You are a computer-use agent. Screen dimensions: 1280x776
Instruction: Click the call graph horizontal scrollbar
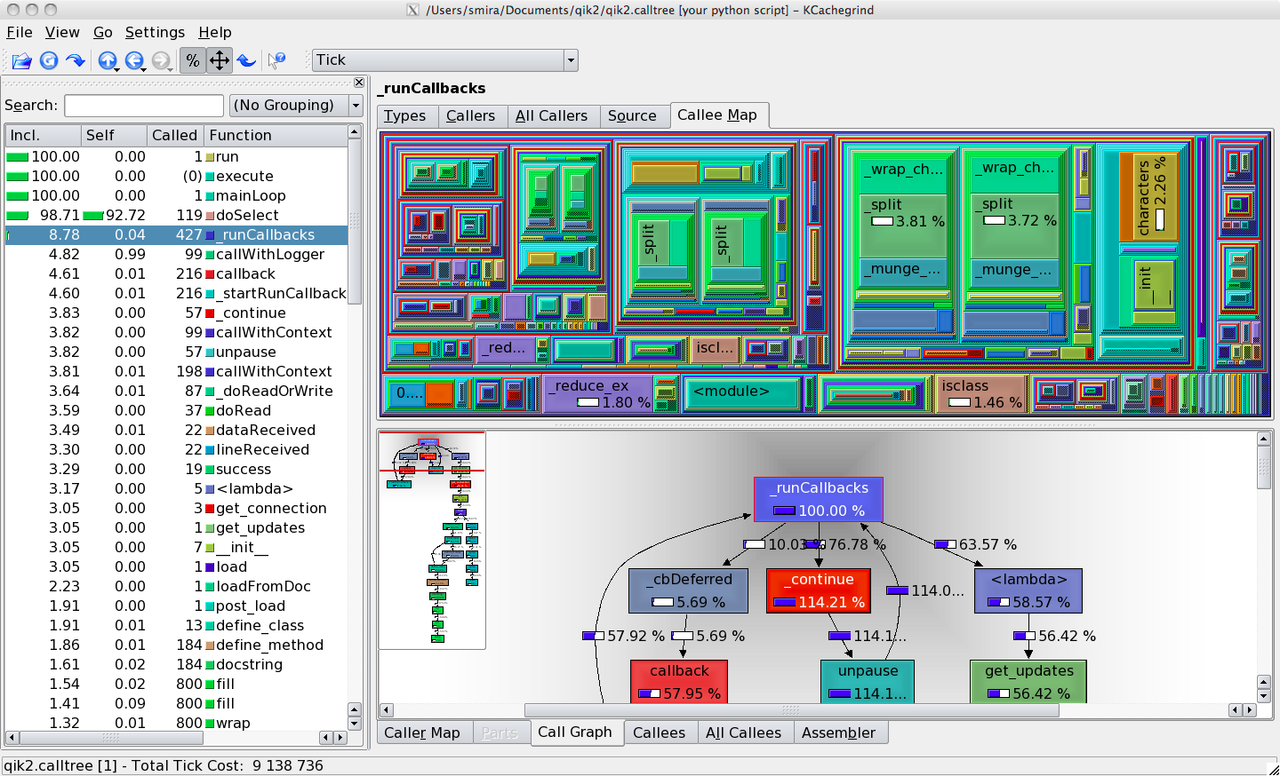pos(792,710)
